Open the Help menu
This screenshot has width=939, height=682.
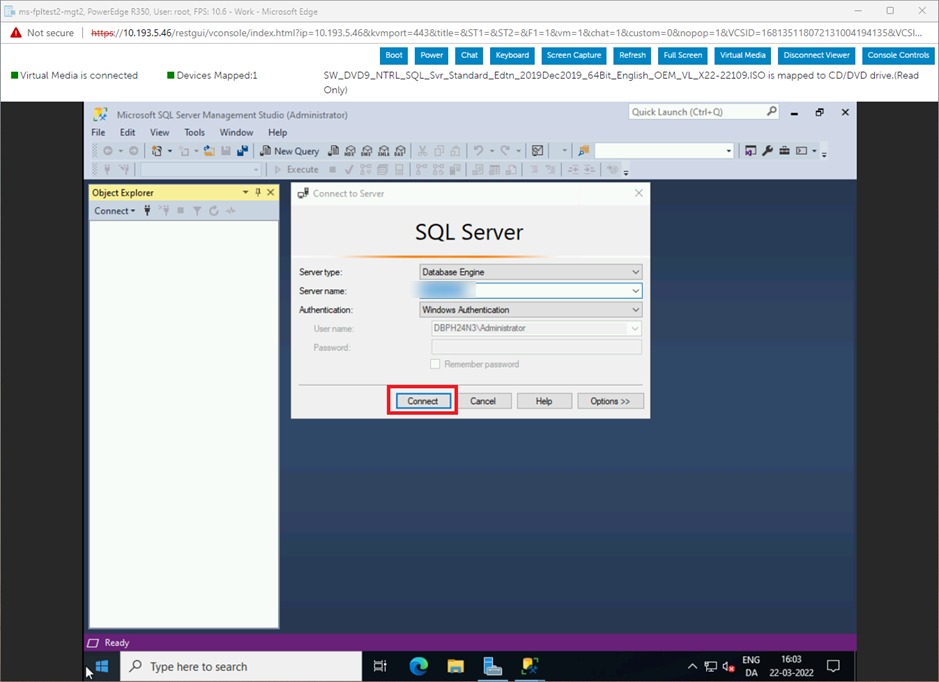277,132
